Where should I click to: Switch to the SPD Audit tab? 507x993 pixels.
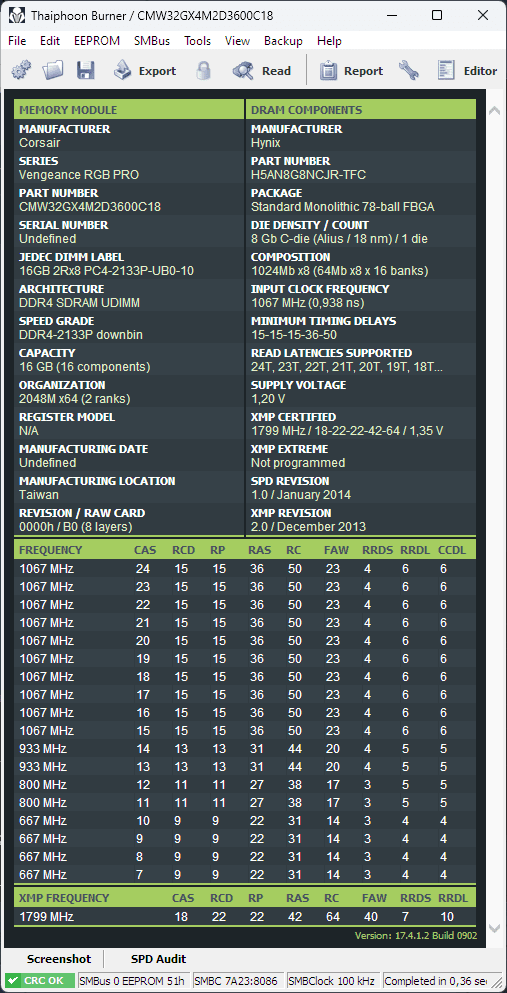pyautogui.click(x=158, y=959)
